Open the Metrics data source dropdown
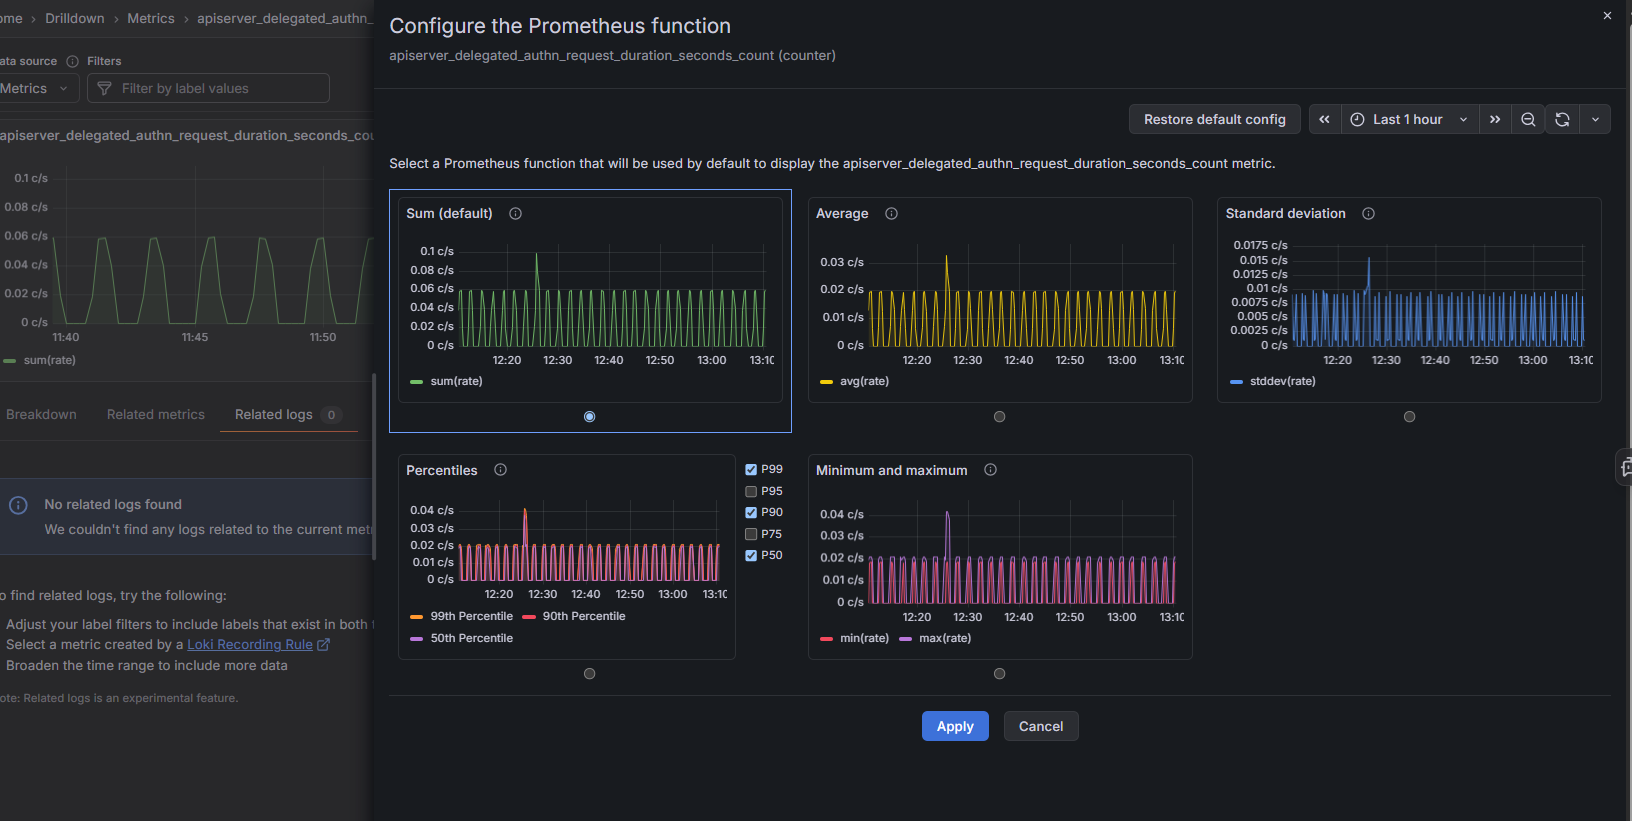 pos(35,88)
